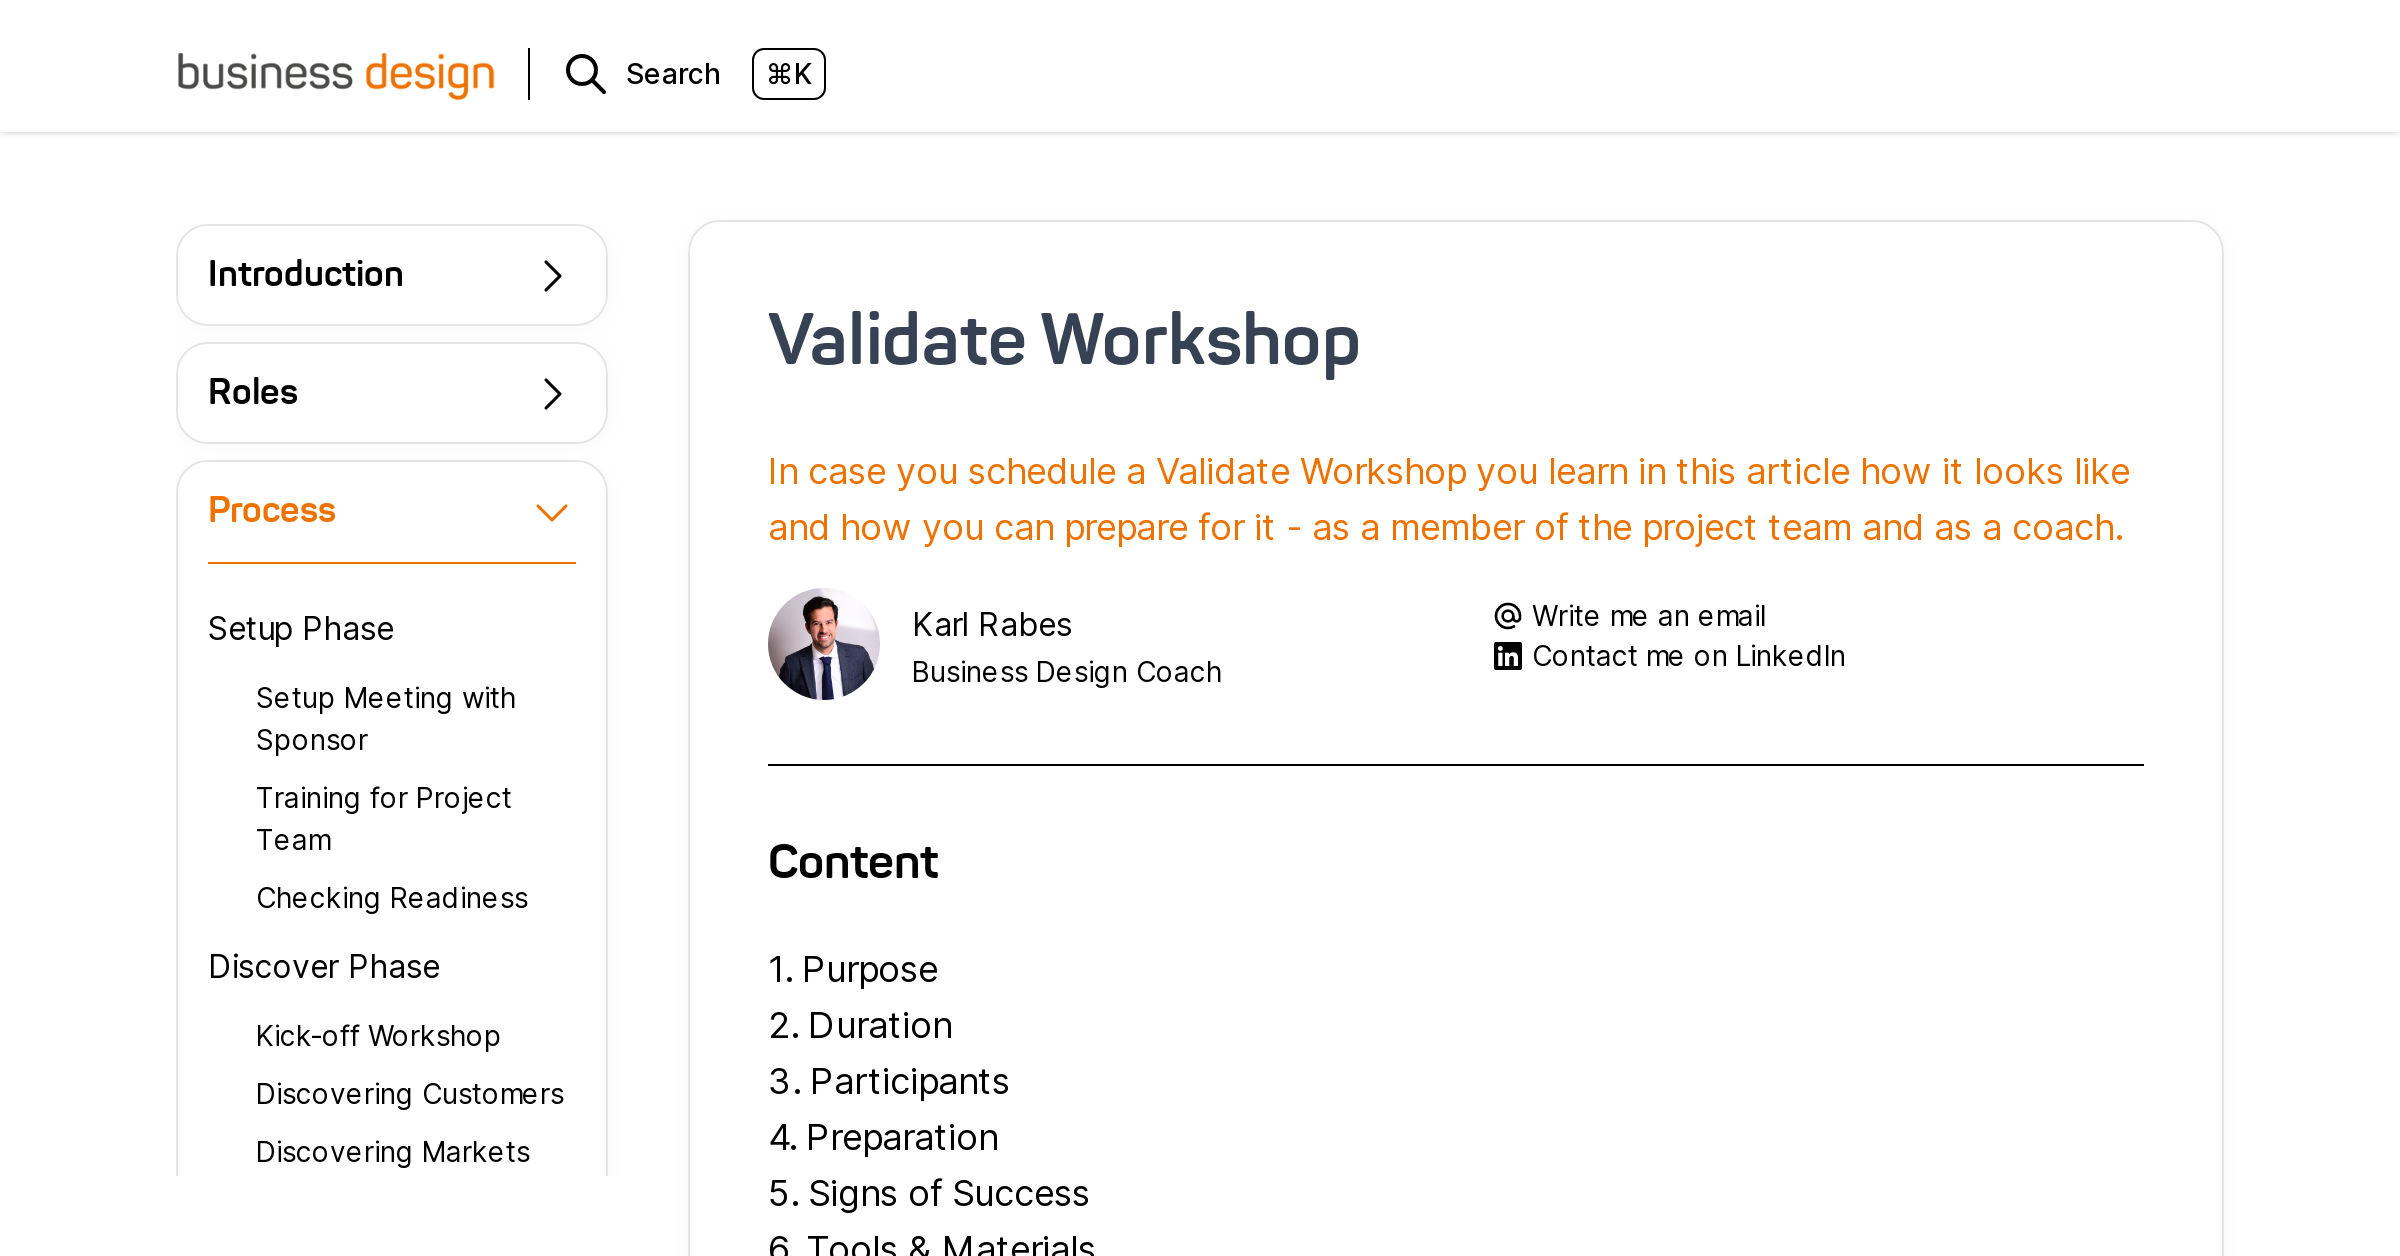Click the search magnifier icon

(585, 74)
